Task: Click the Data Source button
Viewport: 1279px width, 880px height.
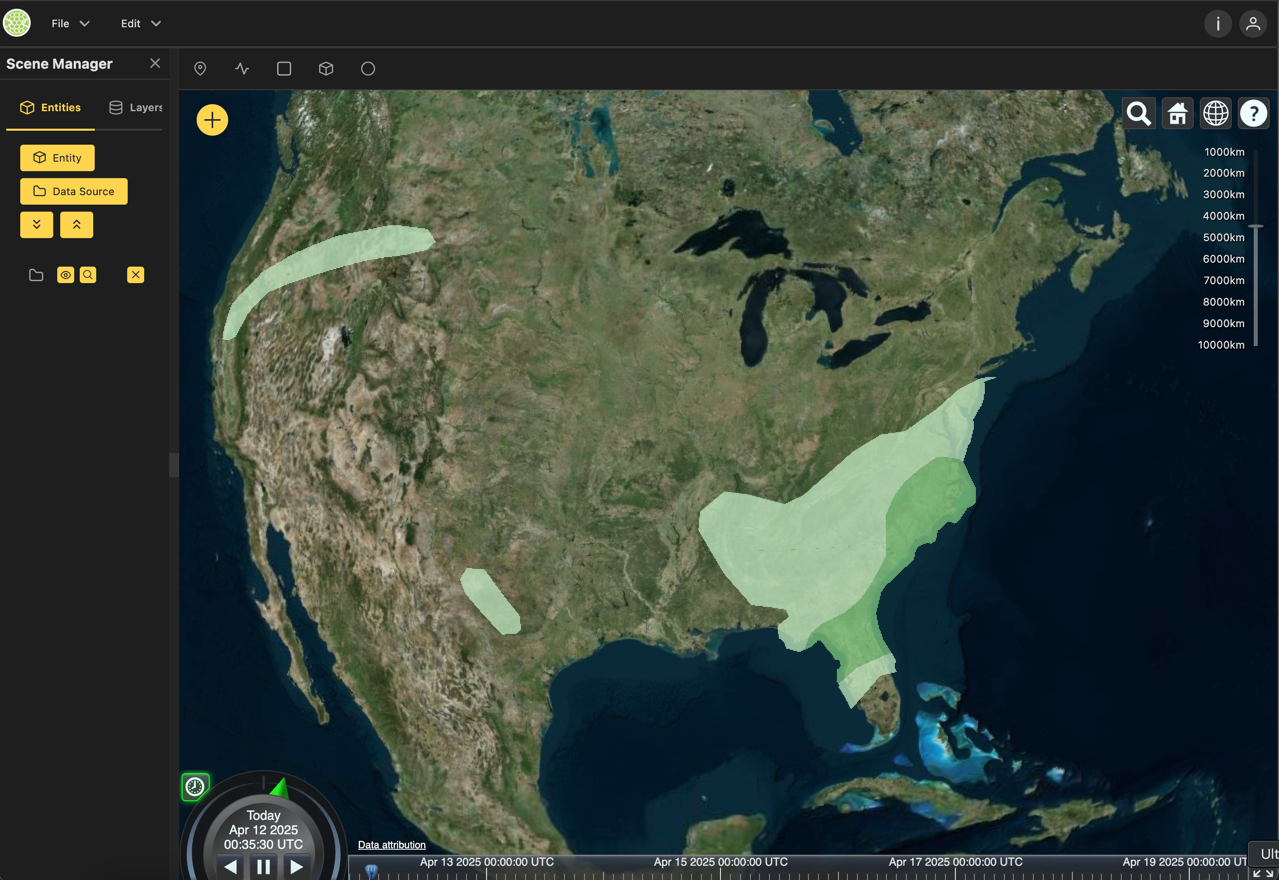Action: (x=74, y=191)
